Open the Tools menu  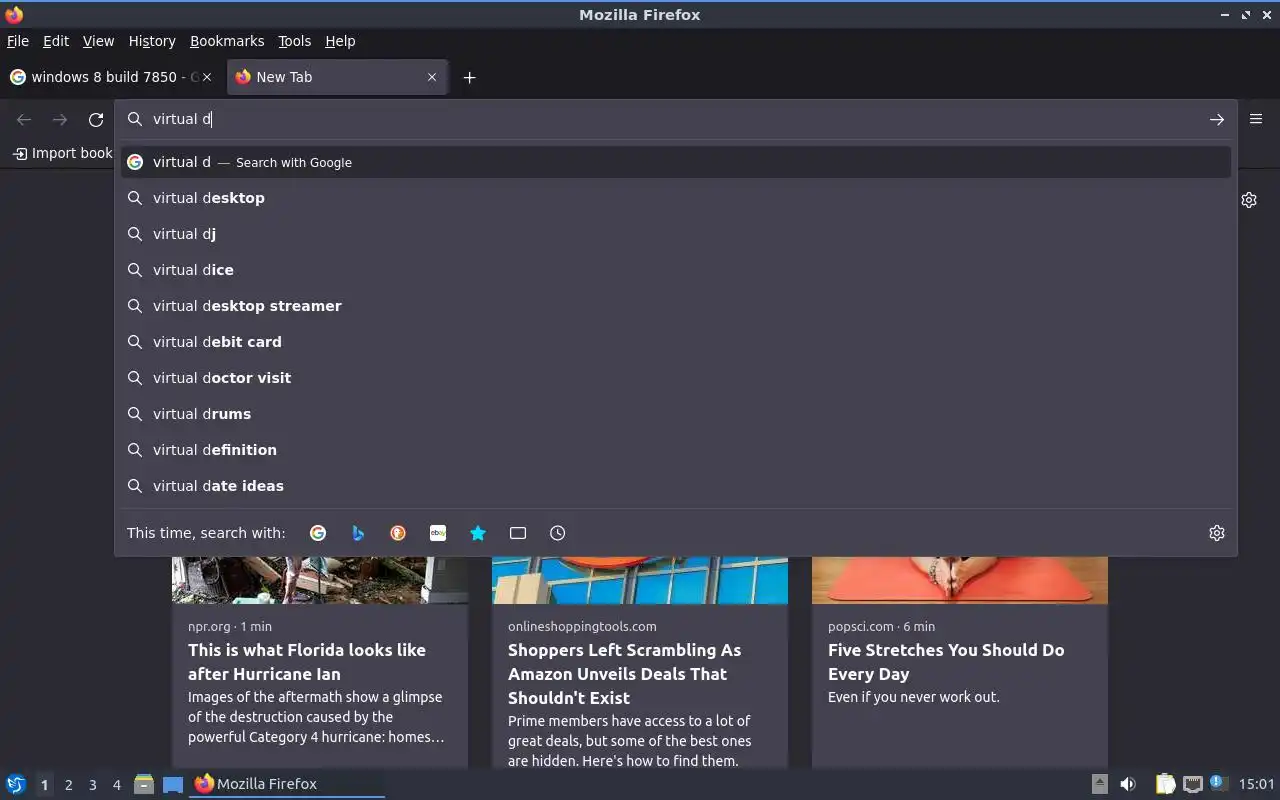pos(295,41)
